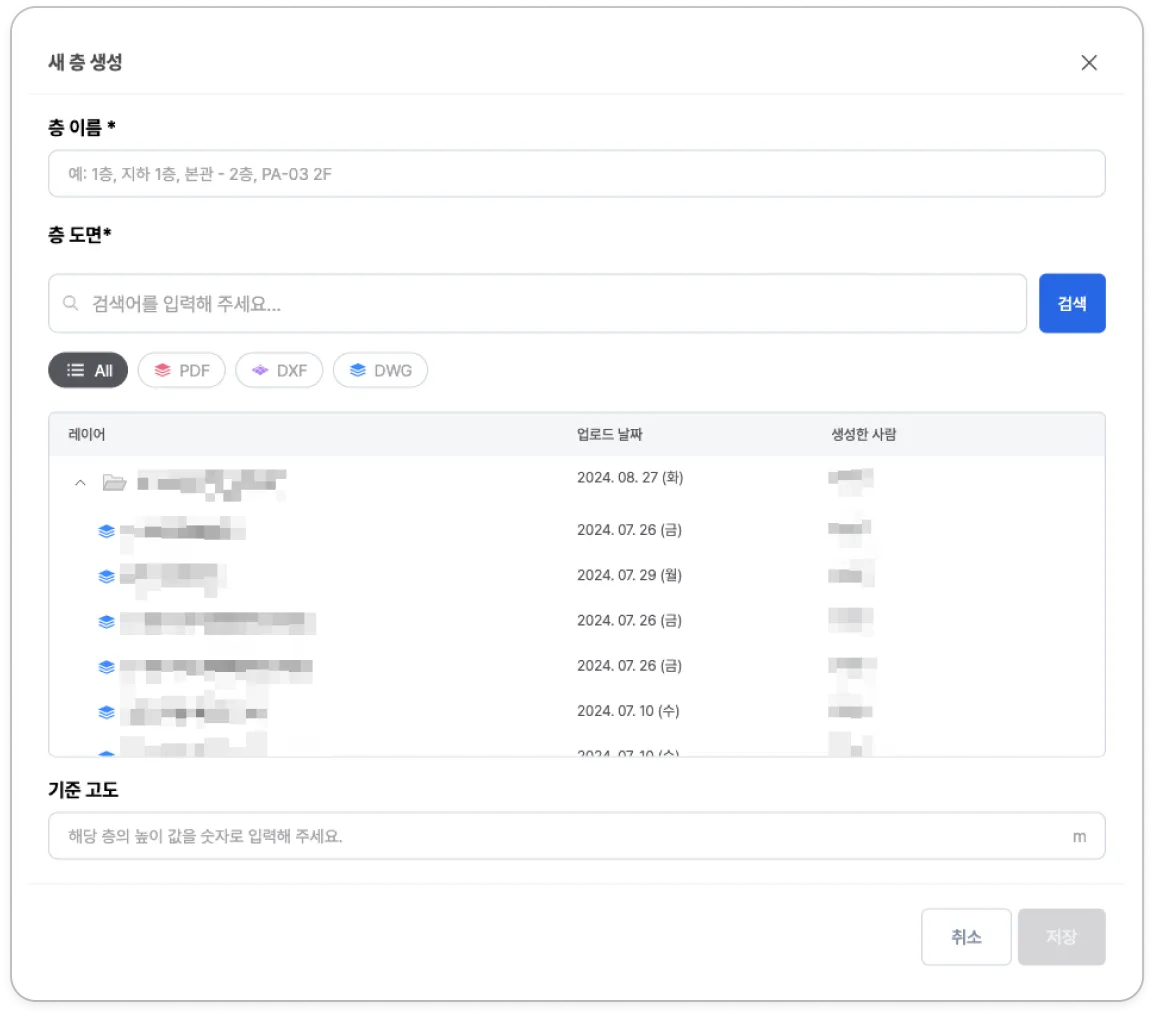The height and width of the screenshot is (1016, 1155).
Task: Click the blue 검색 button
Action: [x=1072, y=304]
